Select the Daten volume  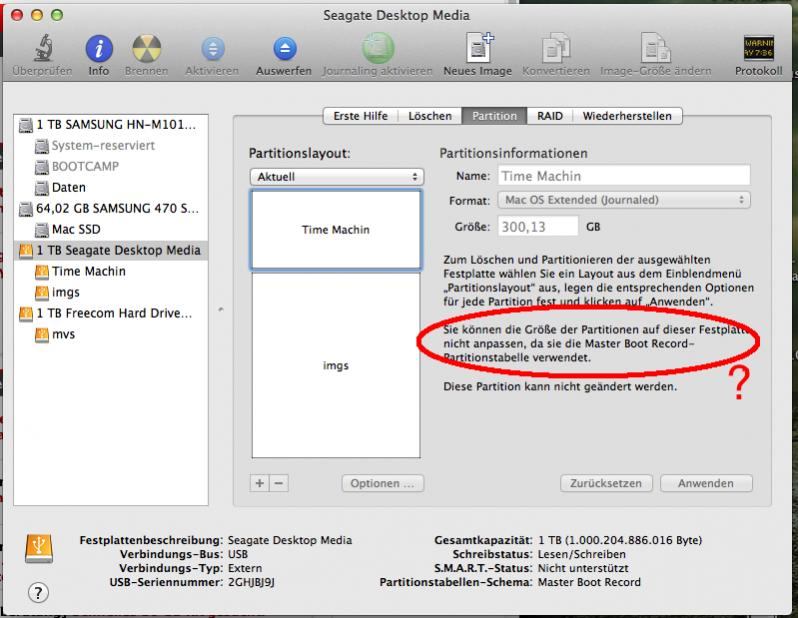(111, 187)
